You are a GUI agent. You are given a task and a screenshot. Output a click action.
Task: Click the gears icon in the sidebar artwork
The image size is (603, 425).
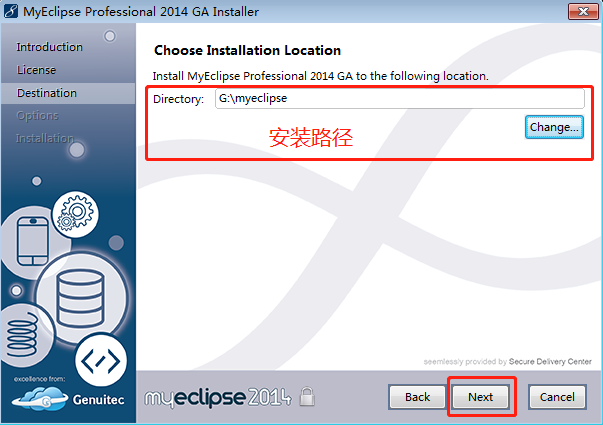(75, 214)
